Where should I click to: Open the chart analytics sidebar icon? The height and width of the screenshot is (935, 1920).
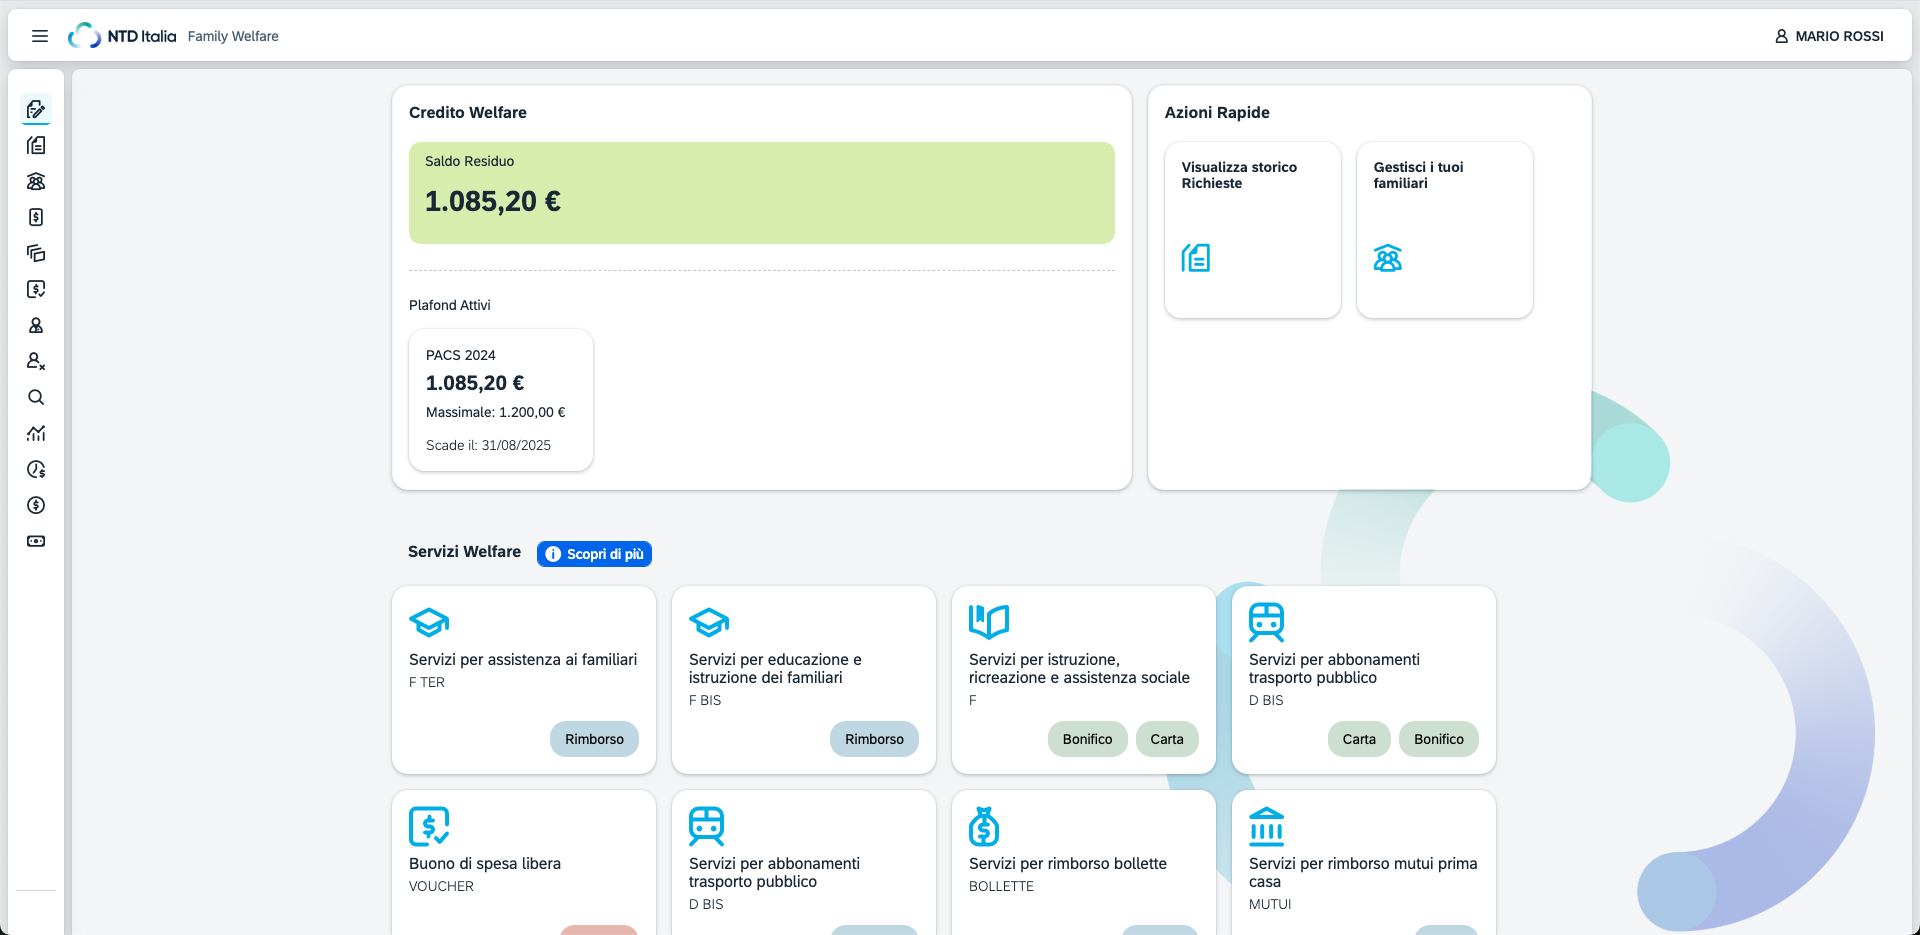36,433
